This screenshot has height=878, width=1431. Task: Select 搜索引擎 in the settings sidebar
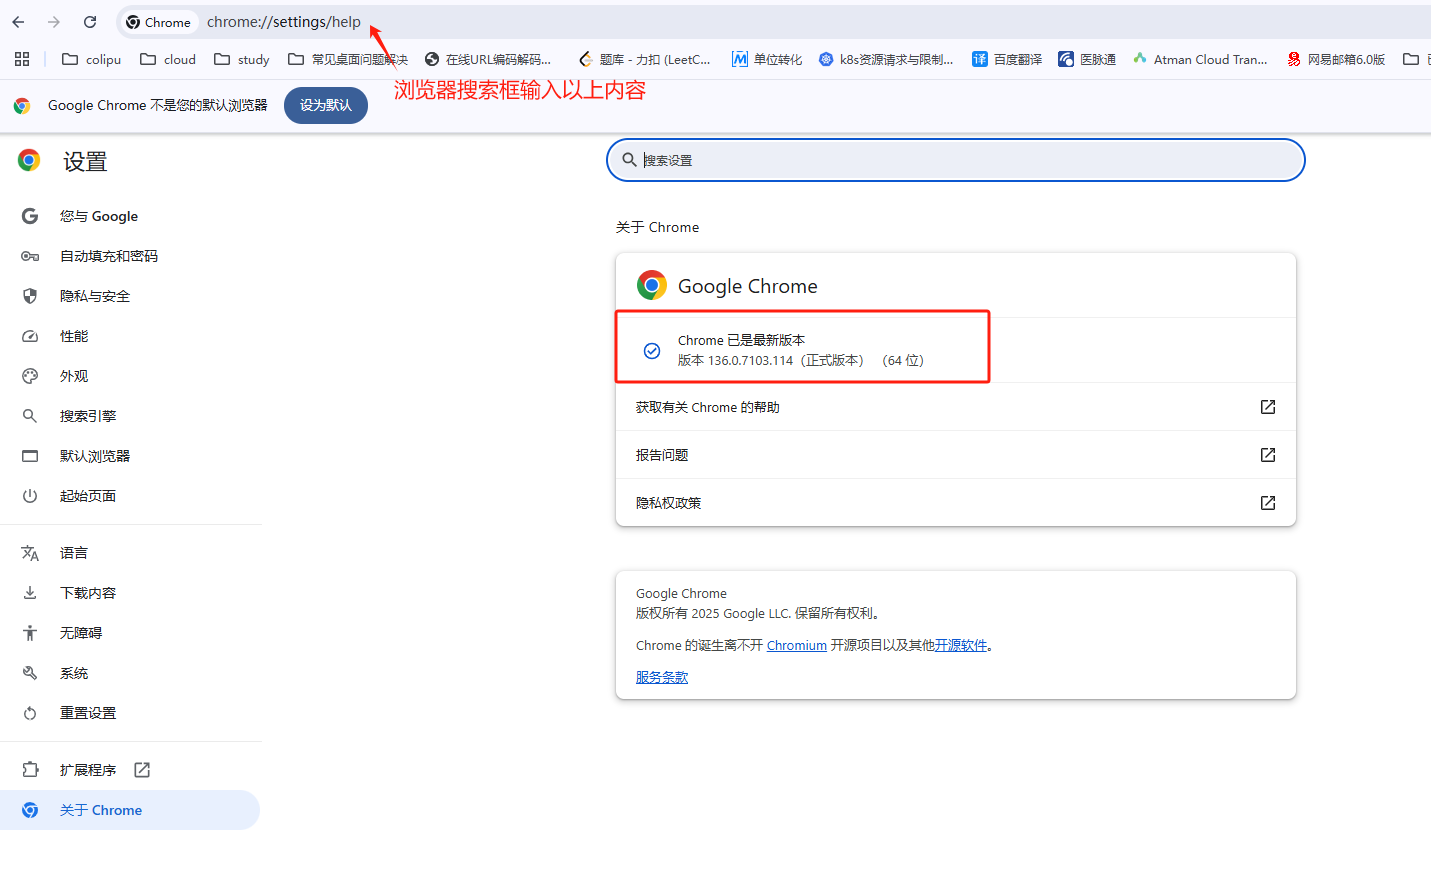pos(88,415)
